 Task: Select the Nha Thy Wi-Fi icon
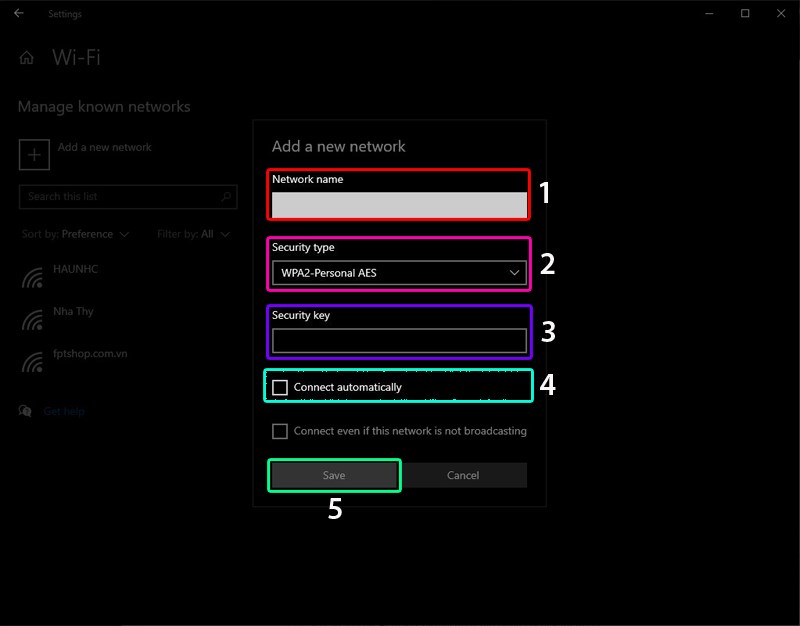[32, 320]
